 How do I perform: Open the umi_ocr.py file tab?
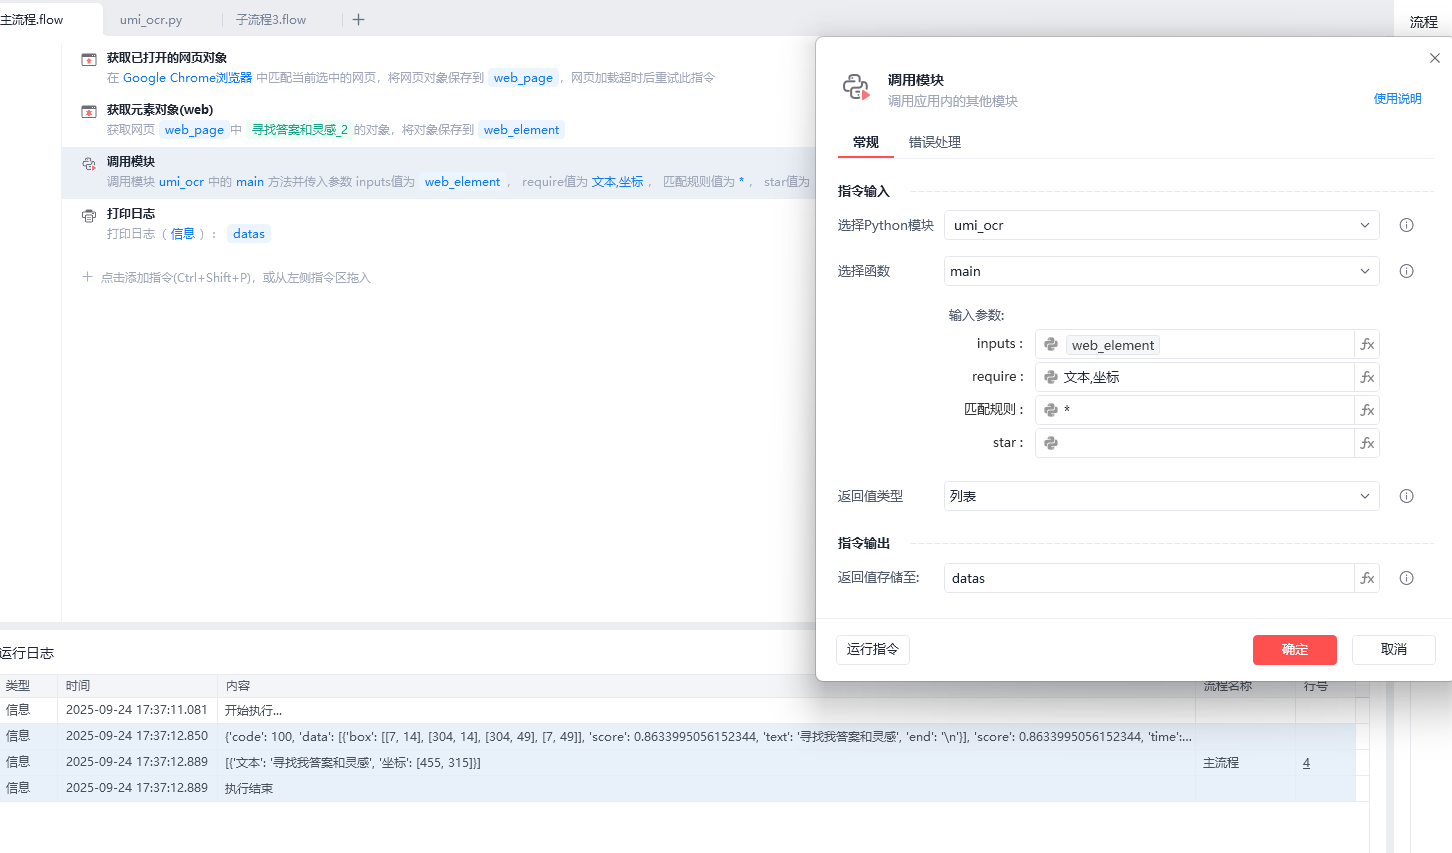151,19
